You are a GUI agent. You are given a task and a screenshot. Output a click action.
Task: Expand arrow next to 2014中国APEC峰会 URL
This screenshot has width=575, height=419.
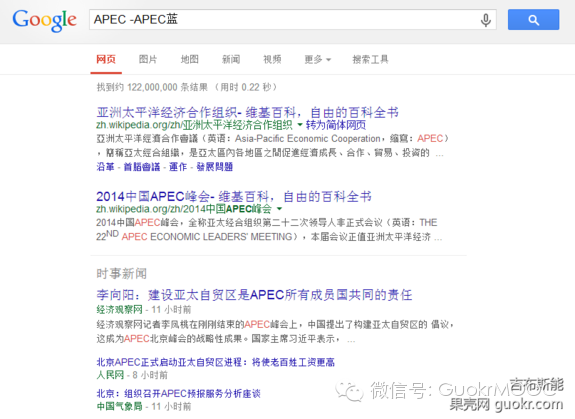point(279,209)
